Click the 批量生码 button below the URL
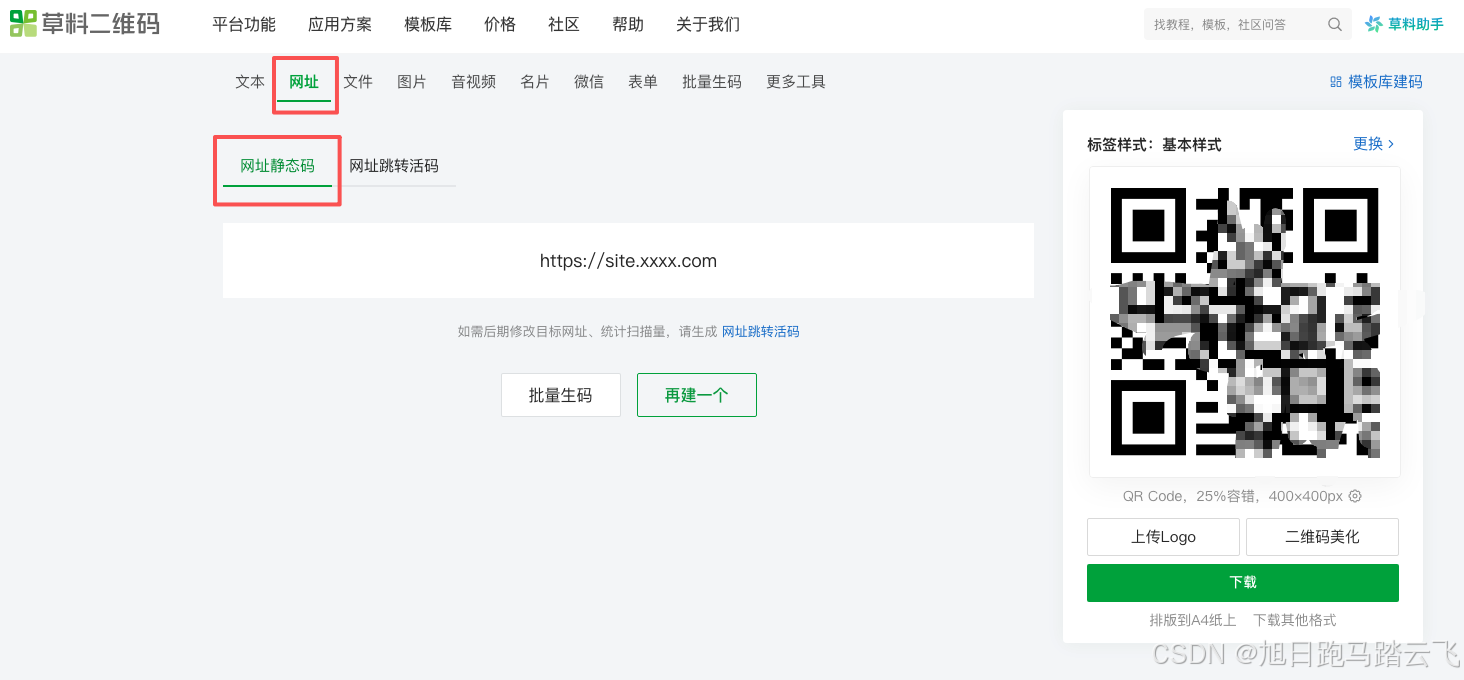The height and width of the screenshot is (680, 1464). coord(561,395)
